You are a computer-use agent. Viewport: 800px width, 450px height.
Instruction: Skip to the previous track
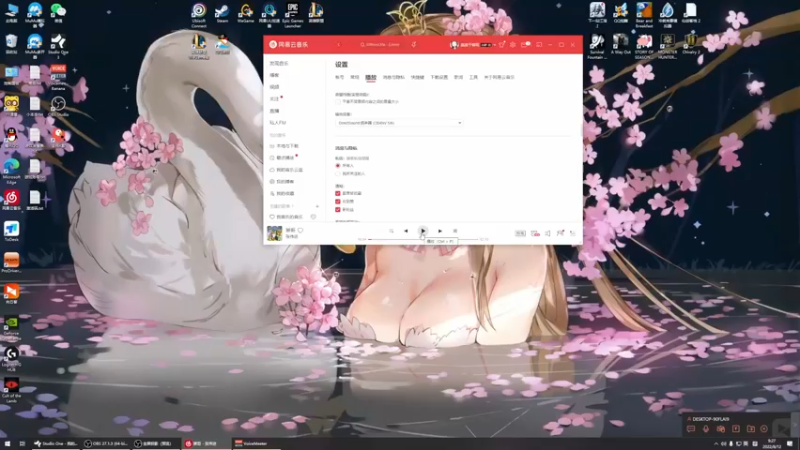[x=406, y=231]
